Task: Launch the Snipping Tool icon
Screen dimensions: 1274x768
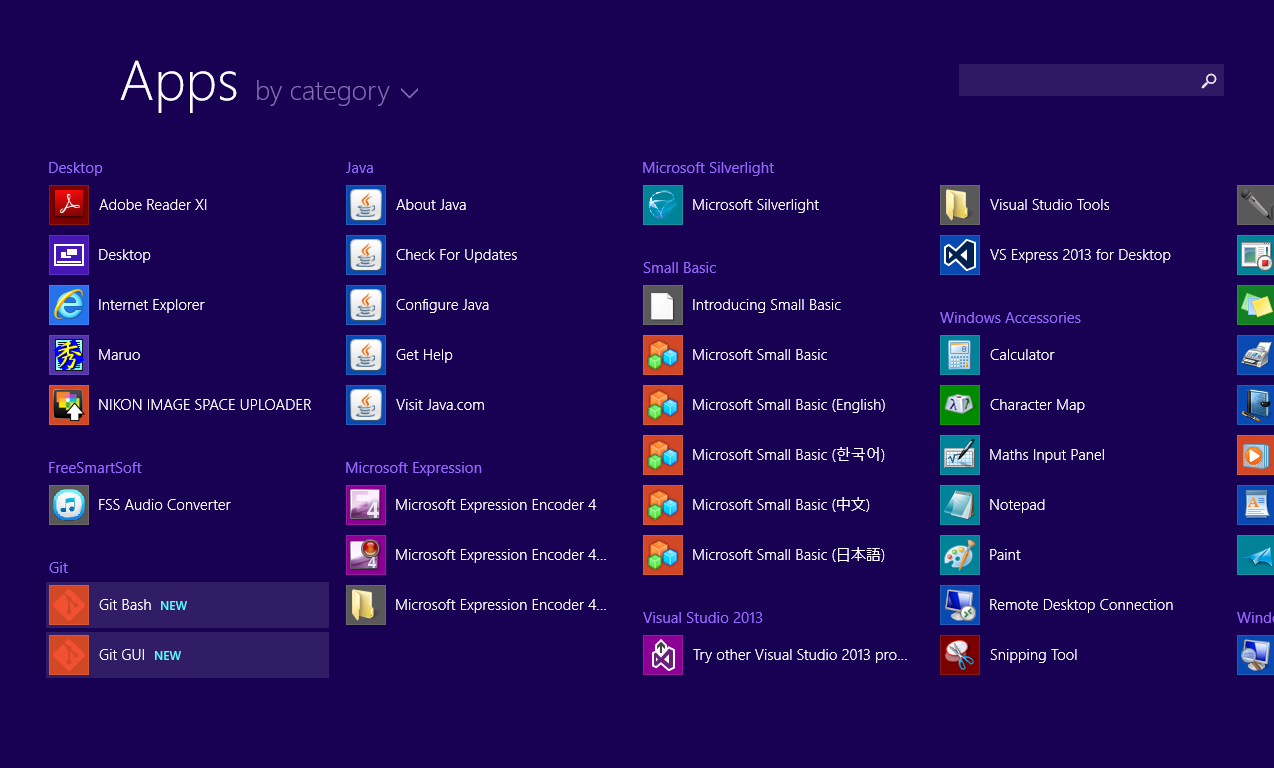Action: click(960, 655)
